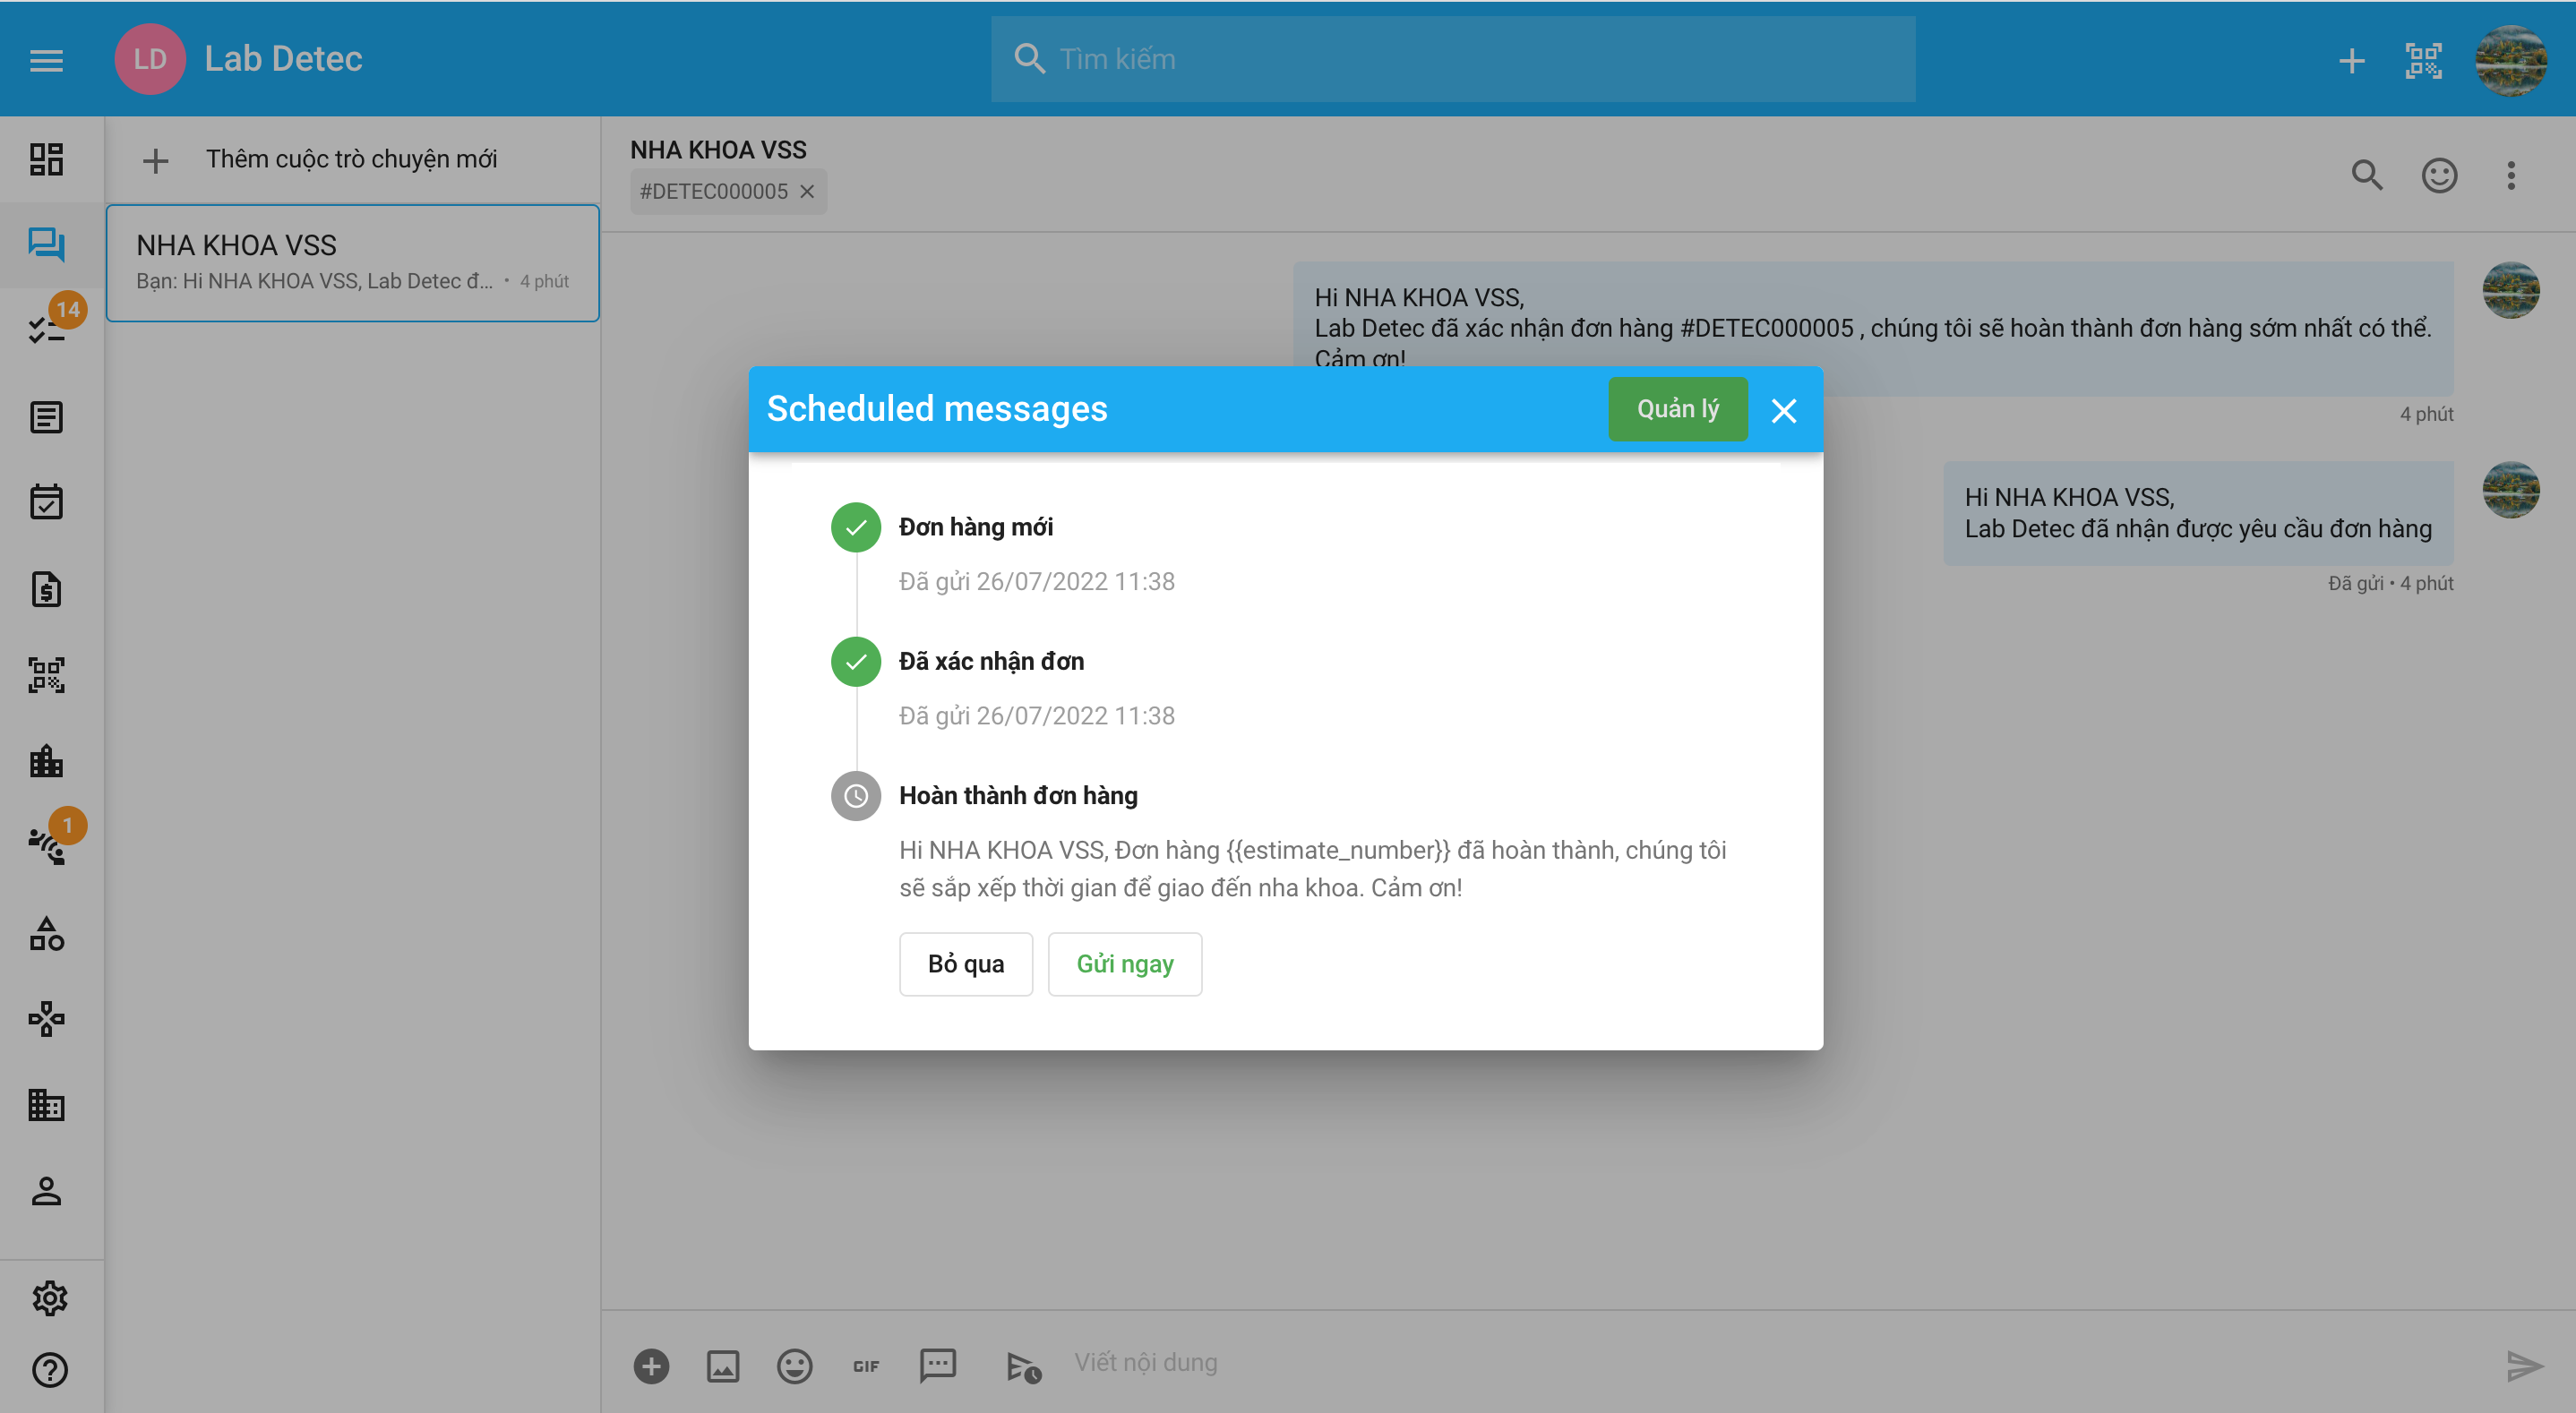Open the emoji reaction icon in chat header
Screen dimensions: 2576x1413
pos(2439,176)
